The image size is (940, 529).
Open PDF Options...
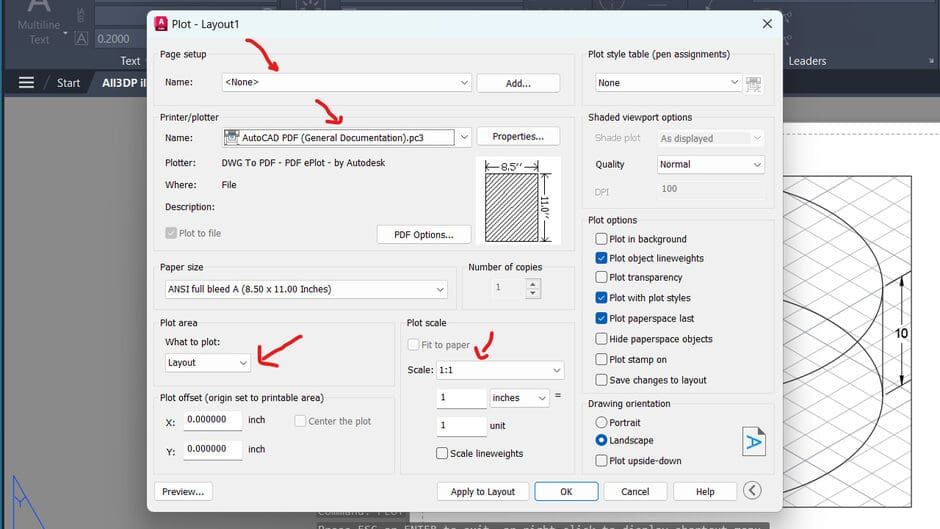click(424, 235)
